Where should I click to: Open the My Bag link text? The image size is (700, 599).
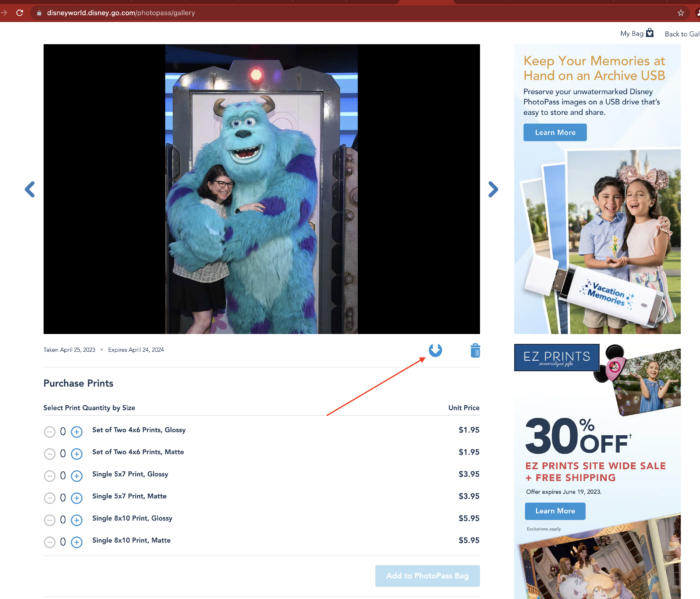pos(632,33)
